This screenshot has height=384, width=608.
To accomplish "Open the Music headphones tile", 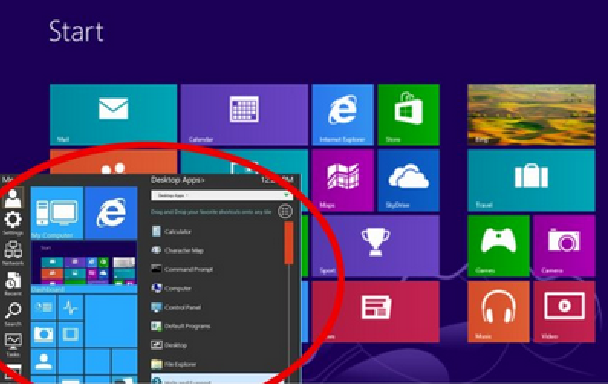I will pyautogui.click(x=498, y=311).
